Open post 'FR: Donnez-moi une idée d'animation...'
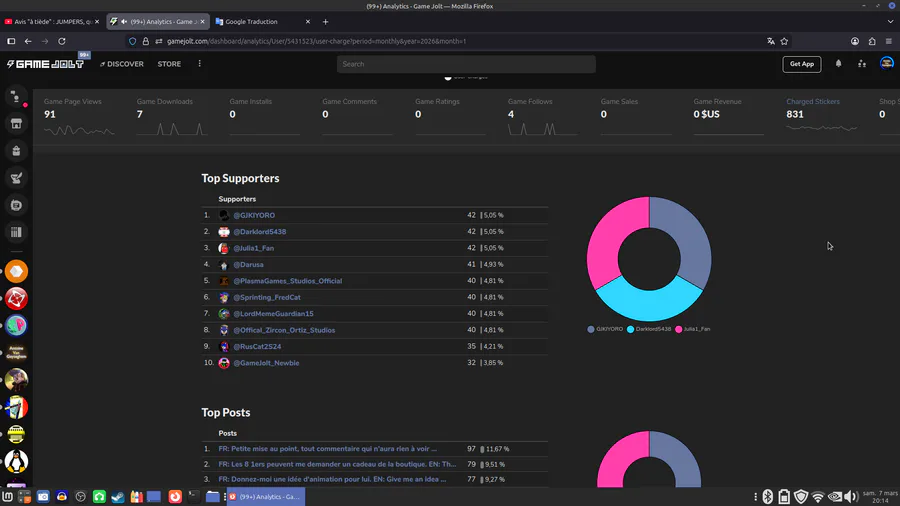The height and width of the screenshot is (506, 900). 332,479
